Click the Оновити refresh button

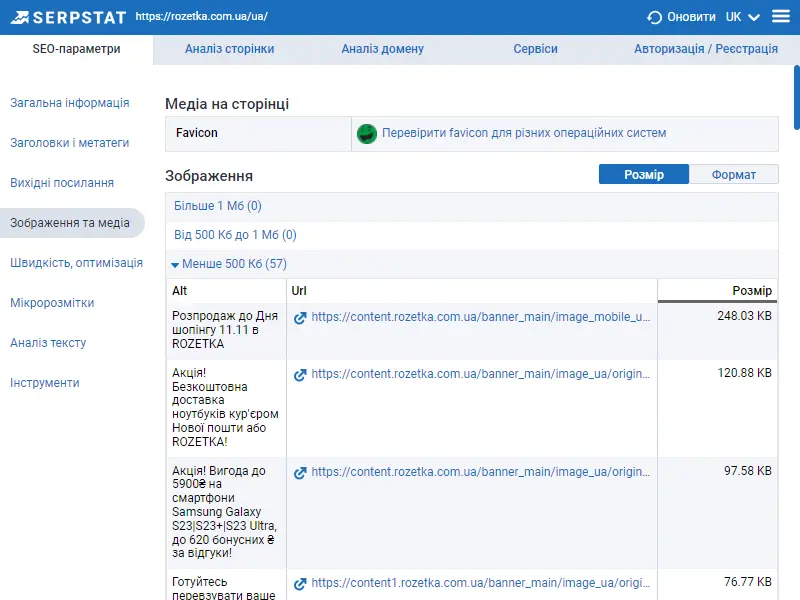(681, 17)
